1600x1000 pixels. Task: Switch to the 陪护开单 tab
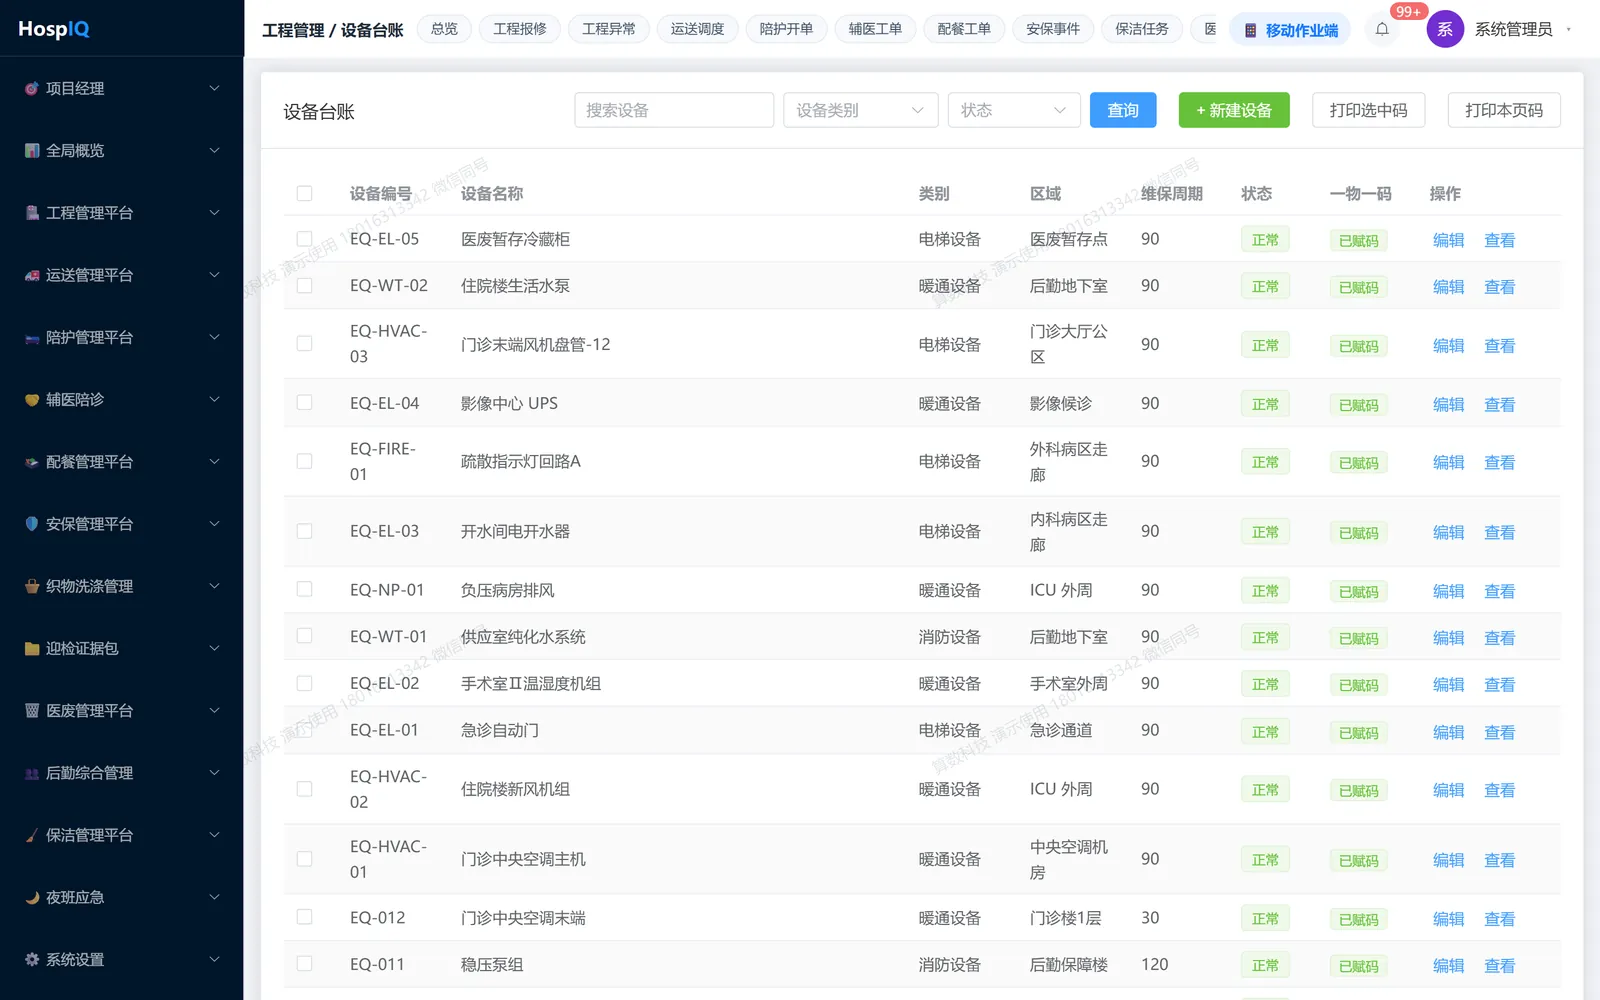coord(787,29)
